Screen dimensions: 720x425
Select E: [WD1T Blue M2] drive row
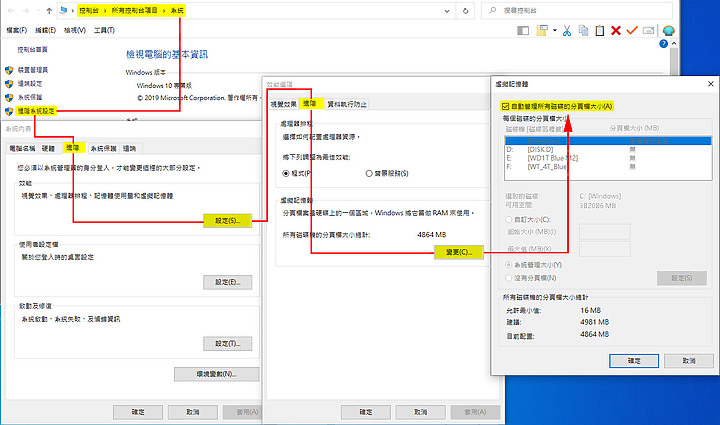[x=608, y=158]
